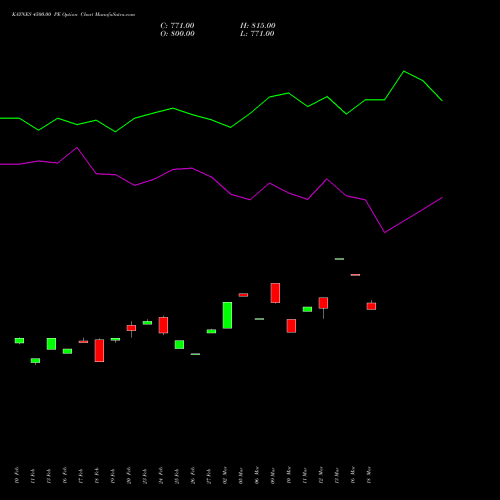Click the '18 Mar' date label

[x=369, y=475]
